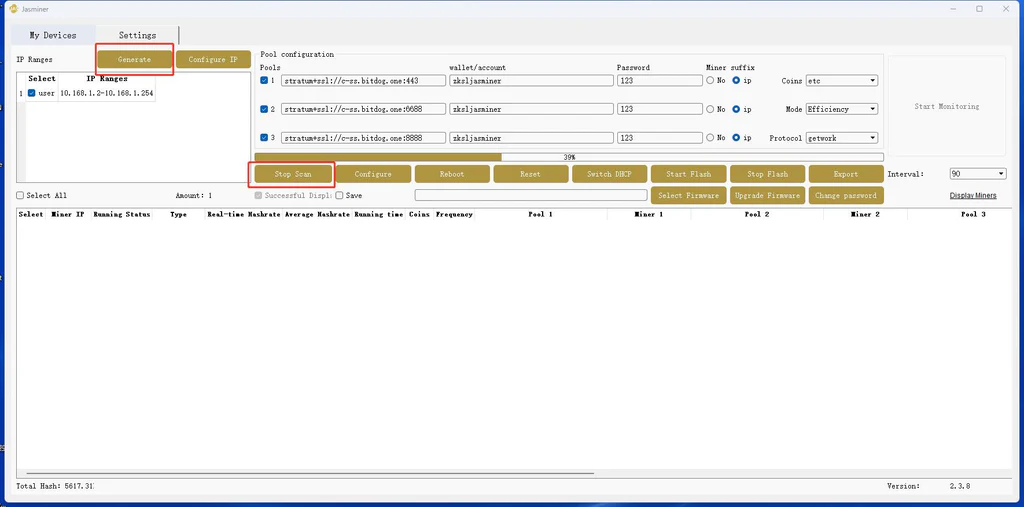1024x507 pixels.
Task: Click the scan progress bar at 39%
Action: 569,157
